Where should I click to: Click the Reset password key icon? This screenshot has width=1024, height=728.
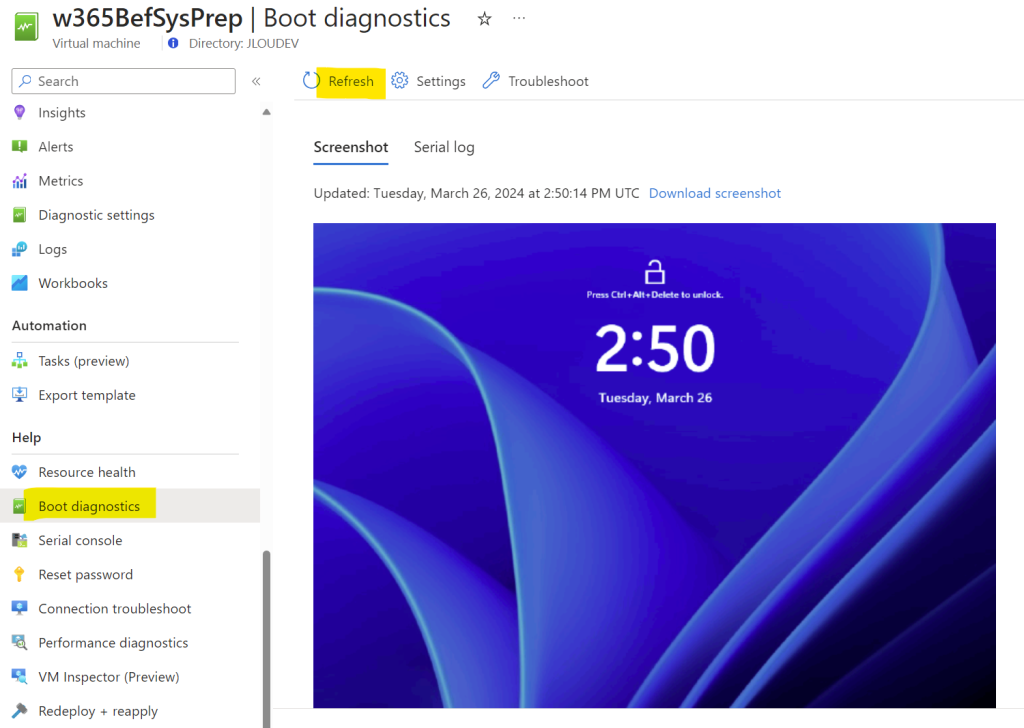pos(20,574)
